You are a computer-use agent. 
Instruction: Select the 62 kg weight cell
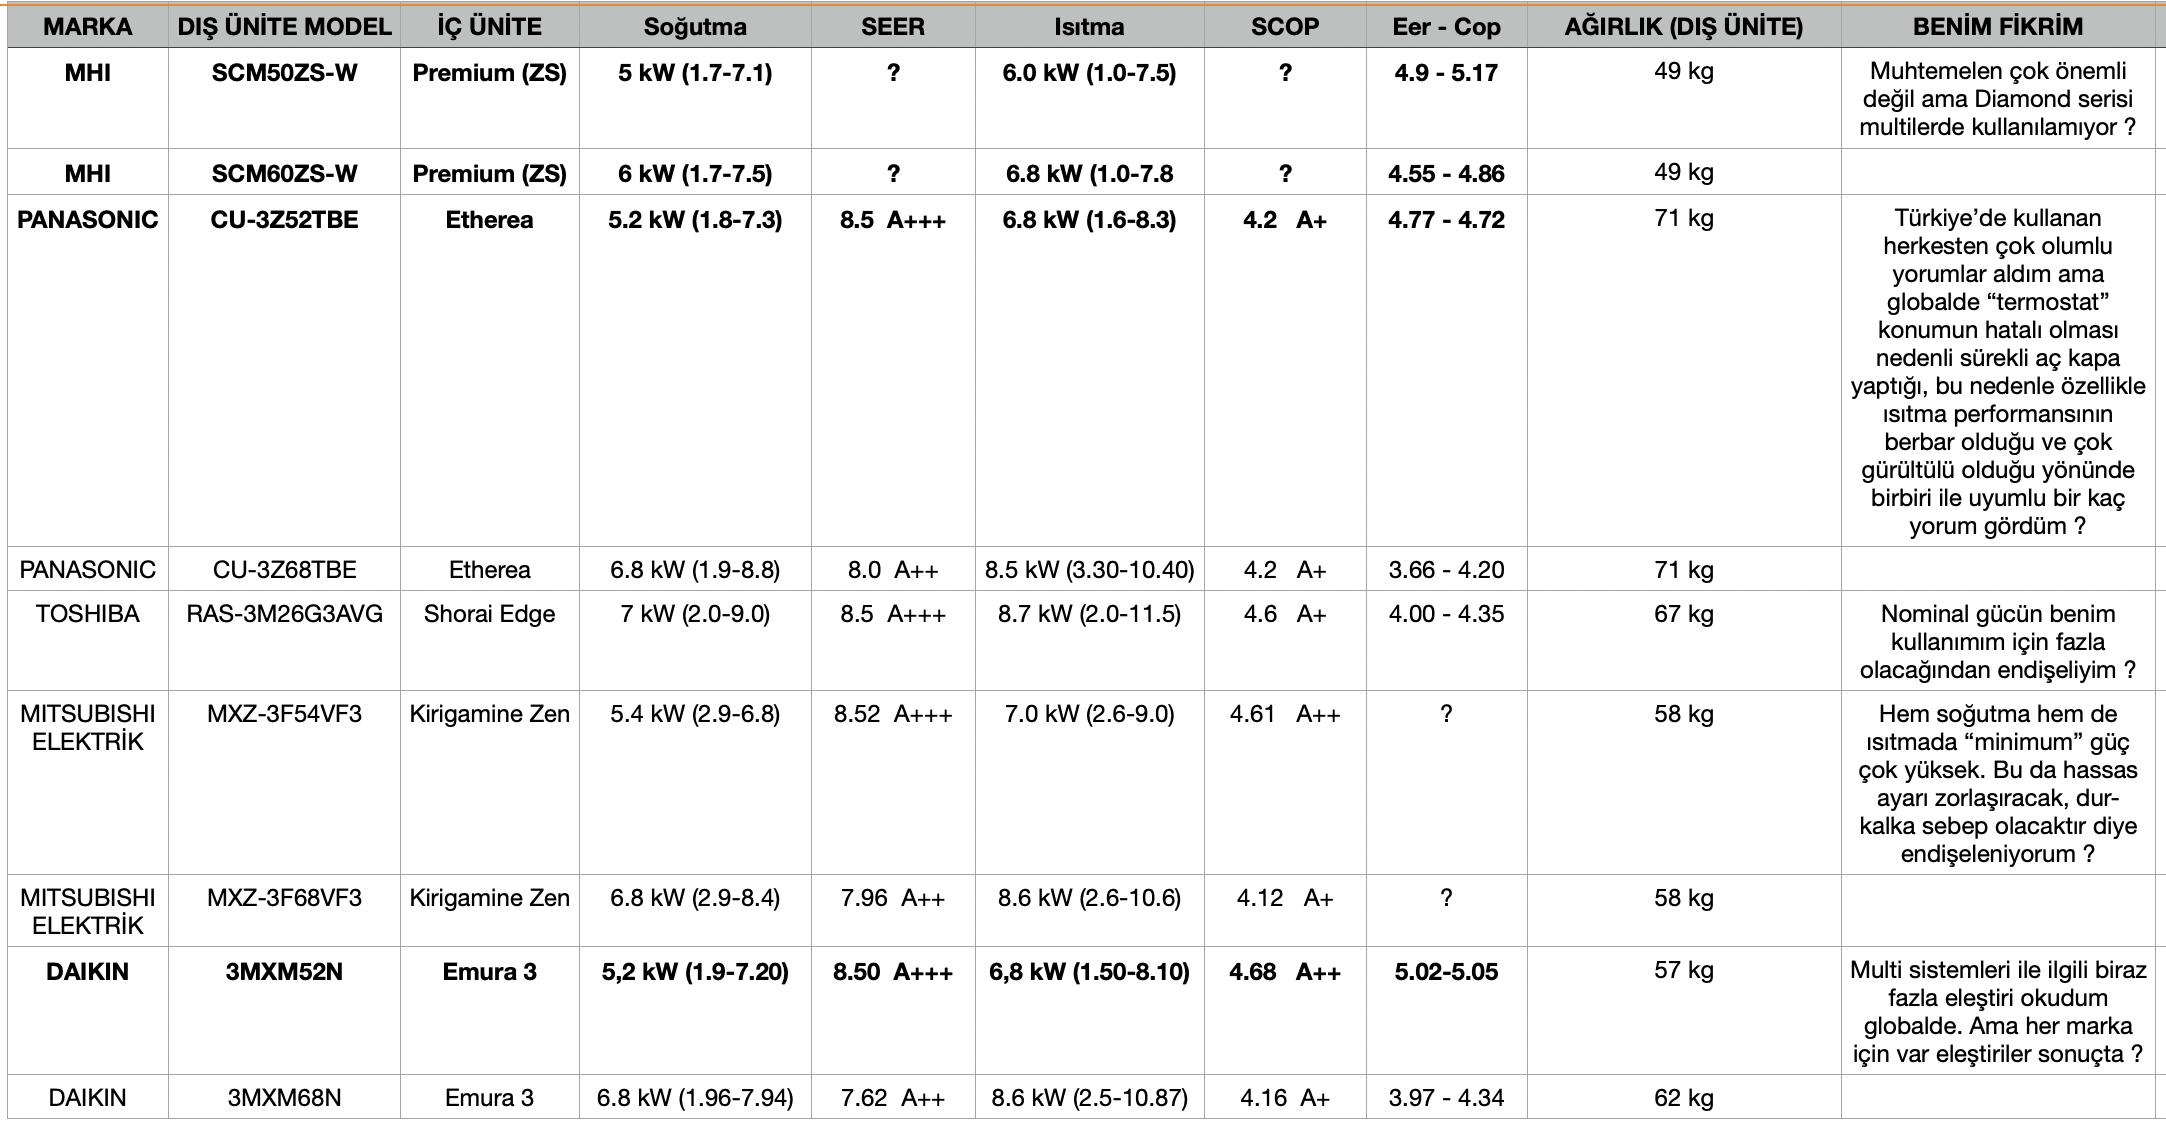tap(1683, 1098)
